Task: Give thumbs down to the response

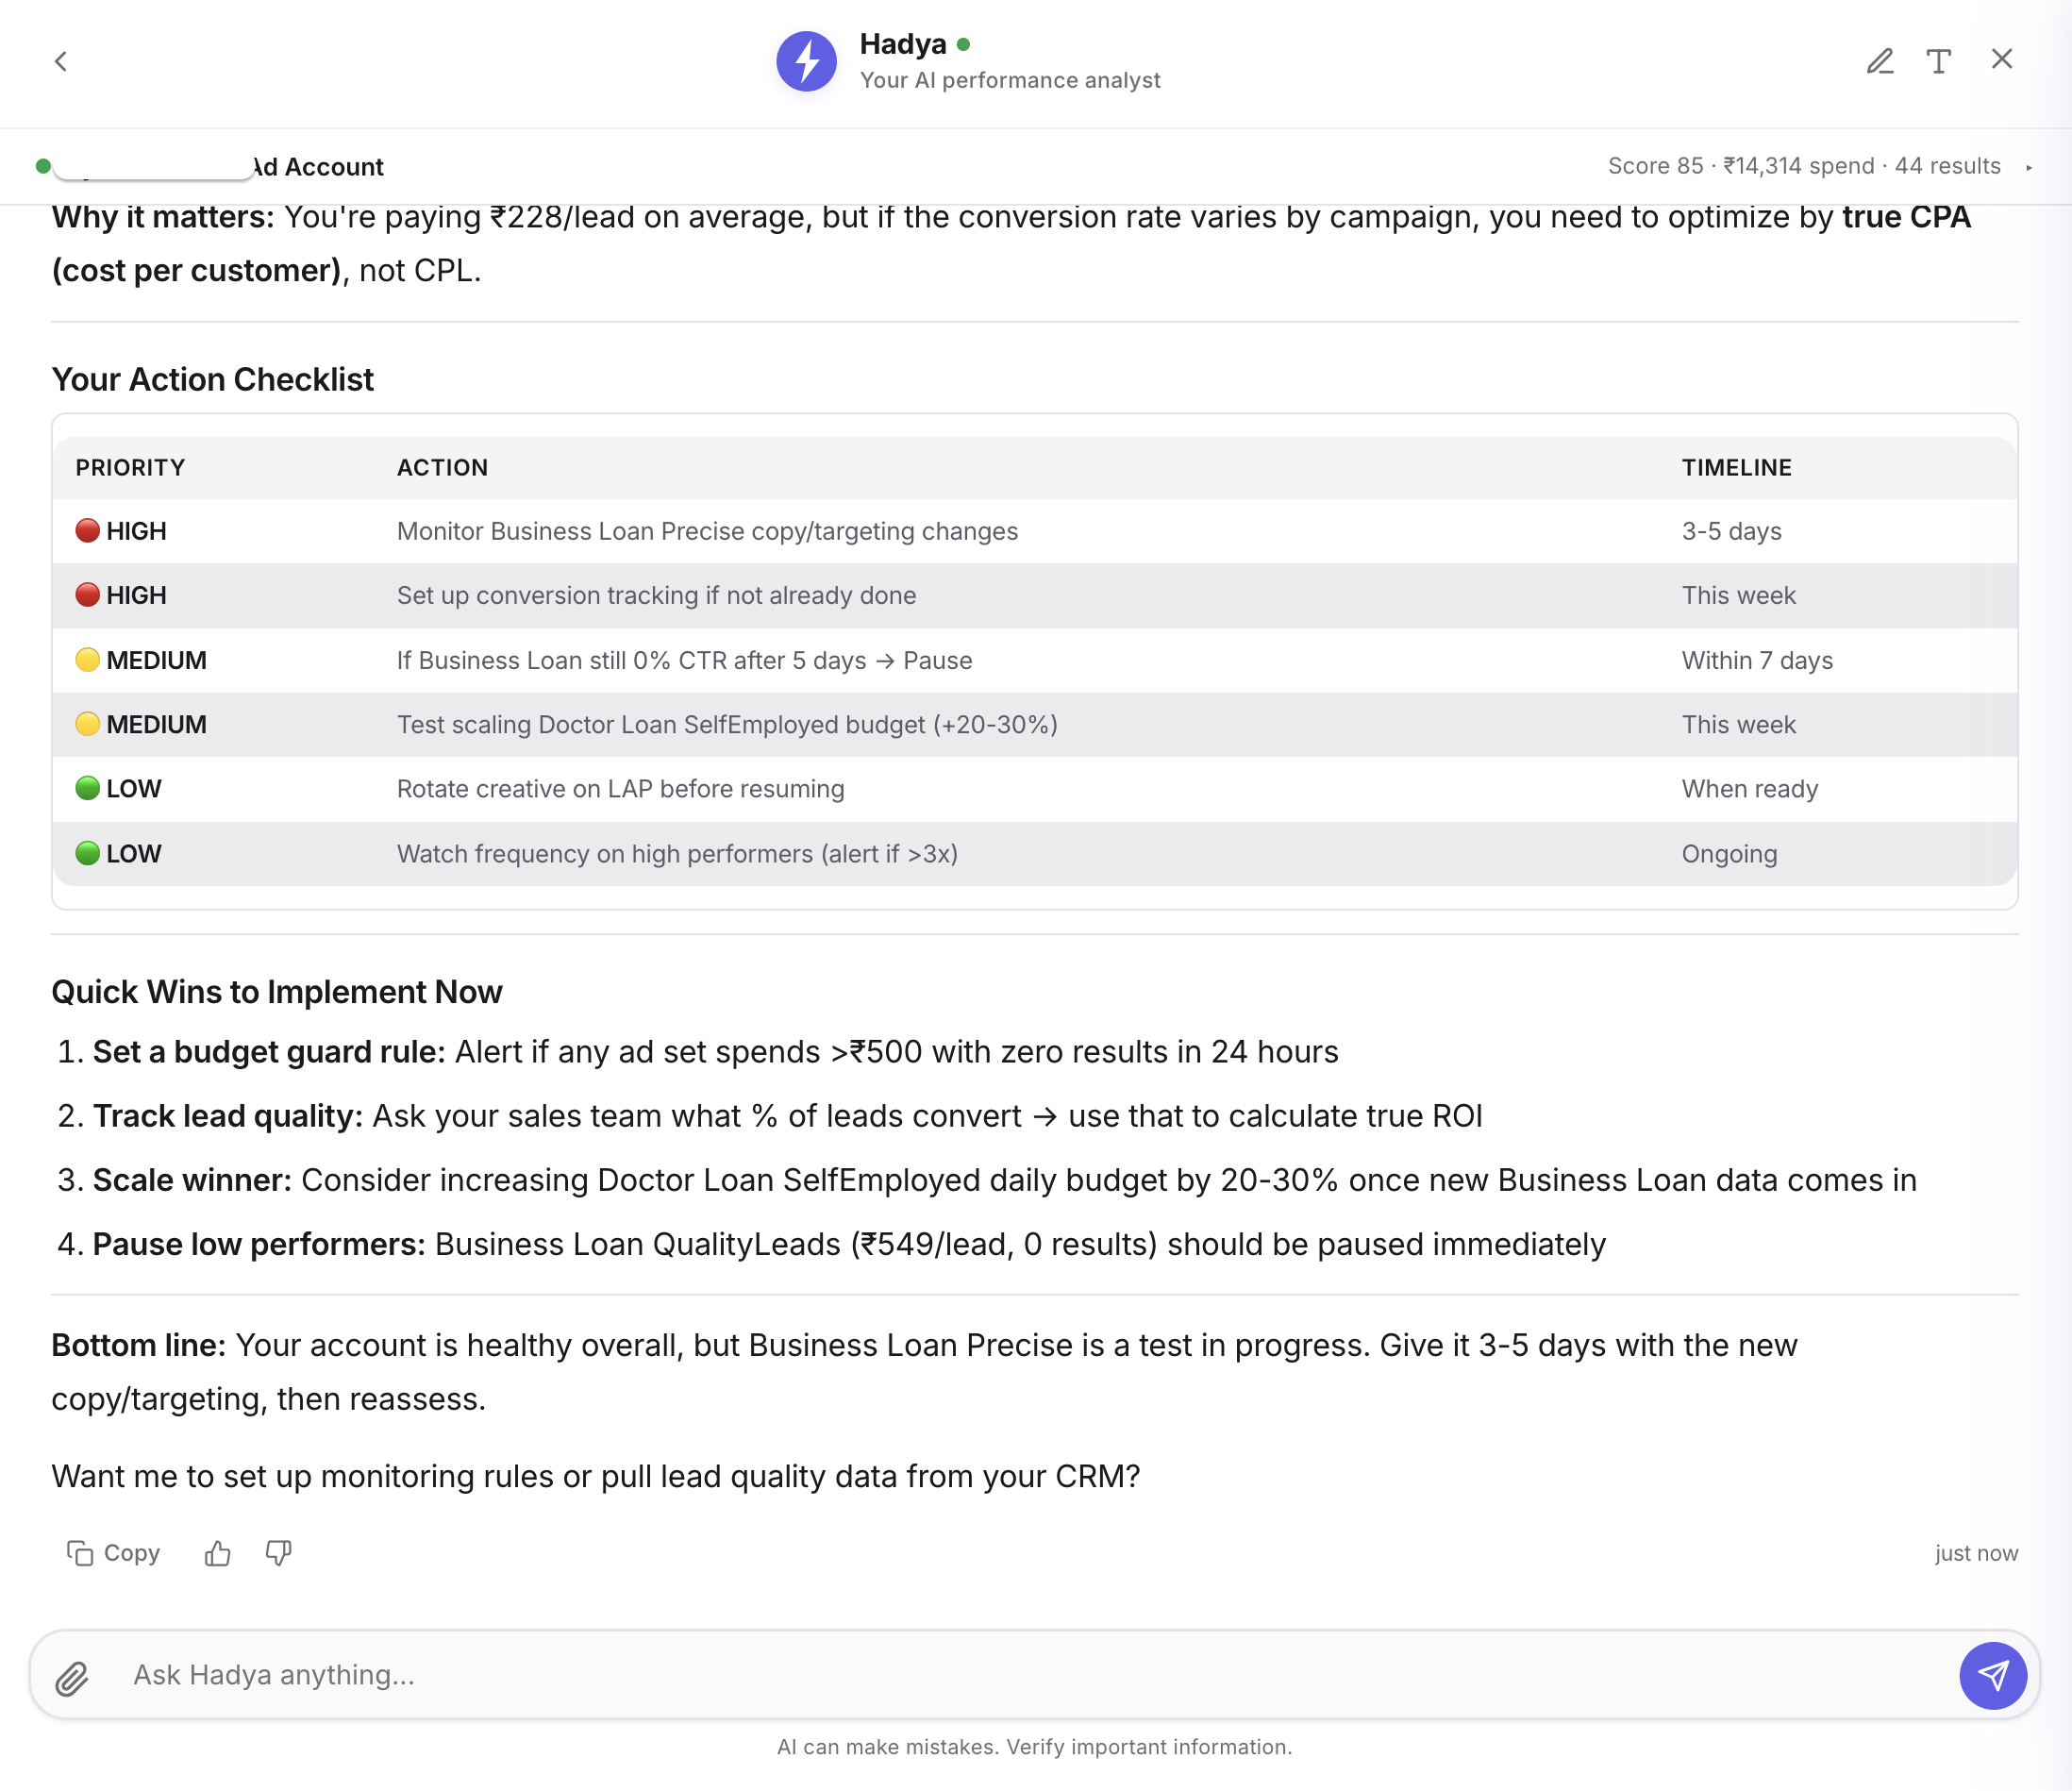Action: tap(278, 1553)
